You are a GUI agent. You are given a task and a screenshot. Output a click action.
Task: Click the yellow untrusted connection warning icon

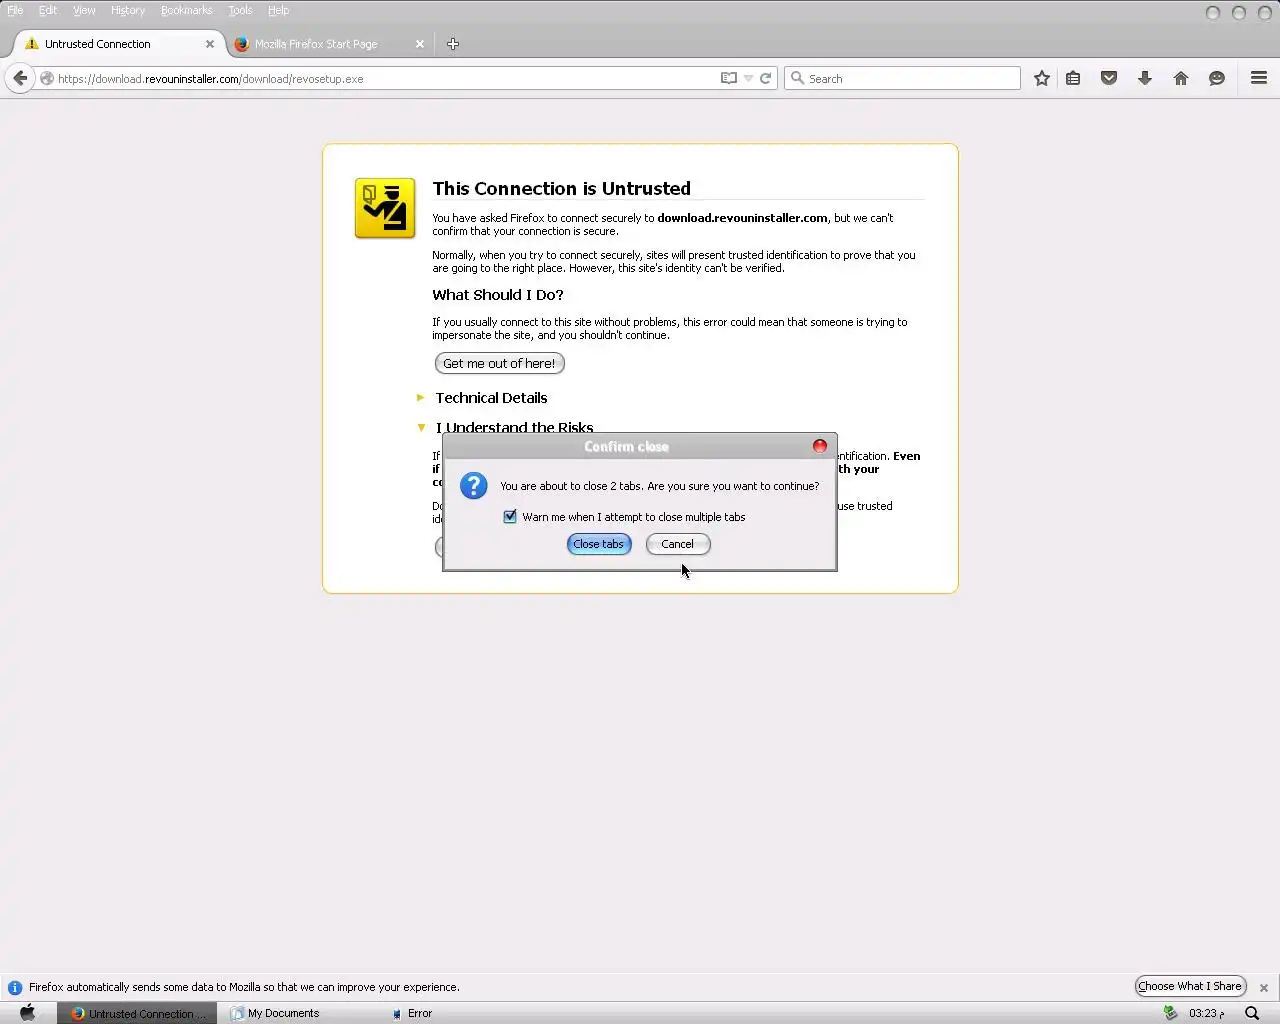[385, 208]
